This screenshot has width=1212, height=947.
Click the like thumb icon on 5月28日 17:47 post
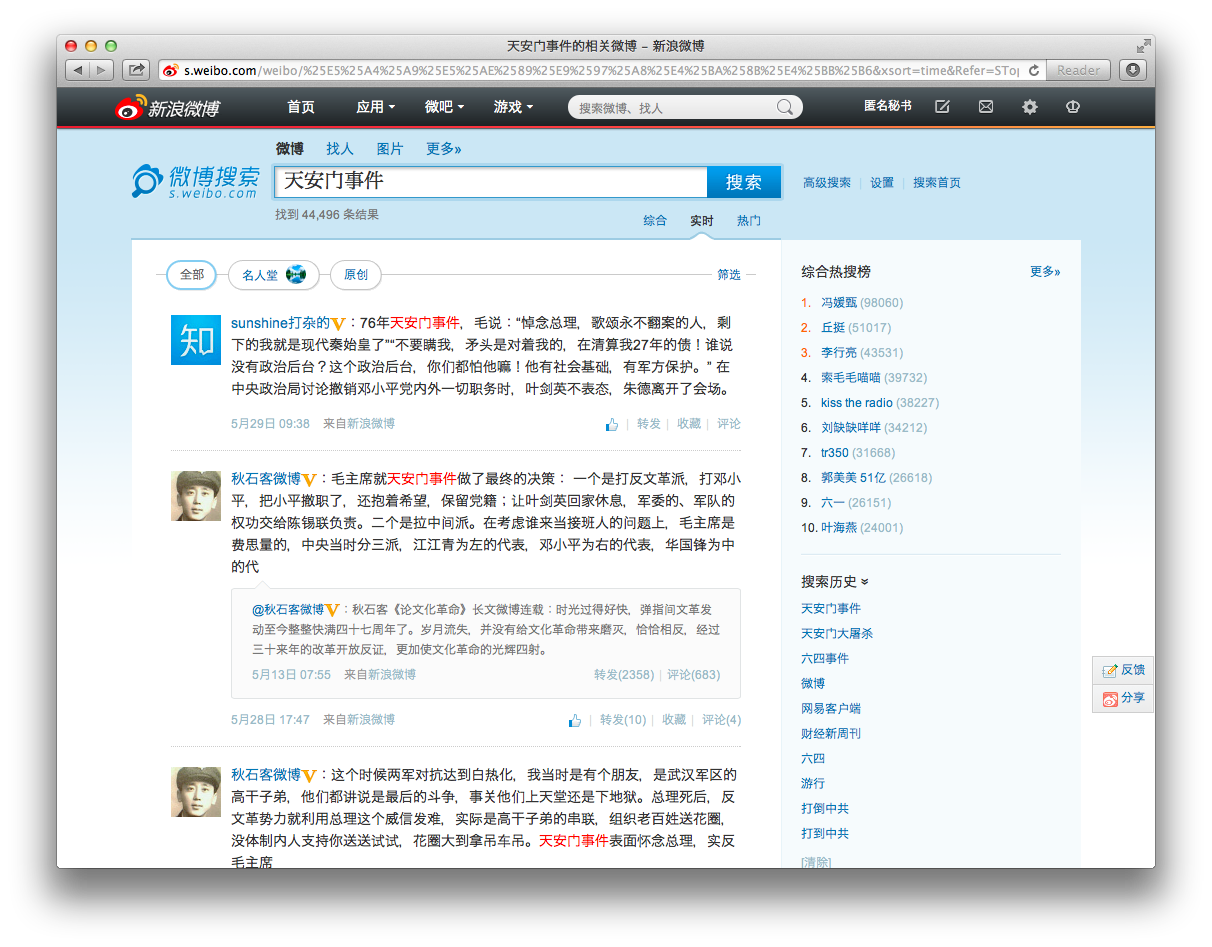click(x=574, y=720)
